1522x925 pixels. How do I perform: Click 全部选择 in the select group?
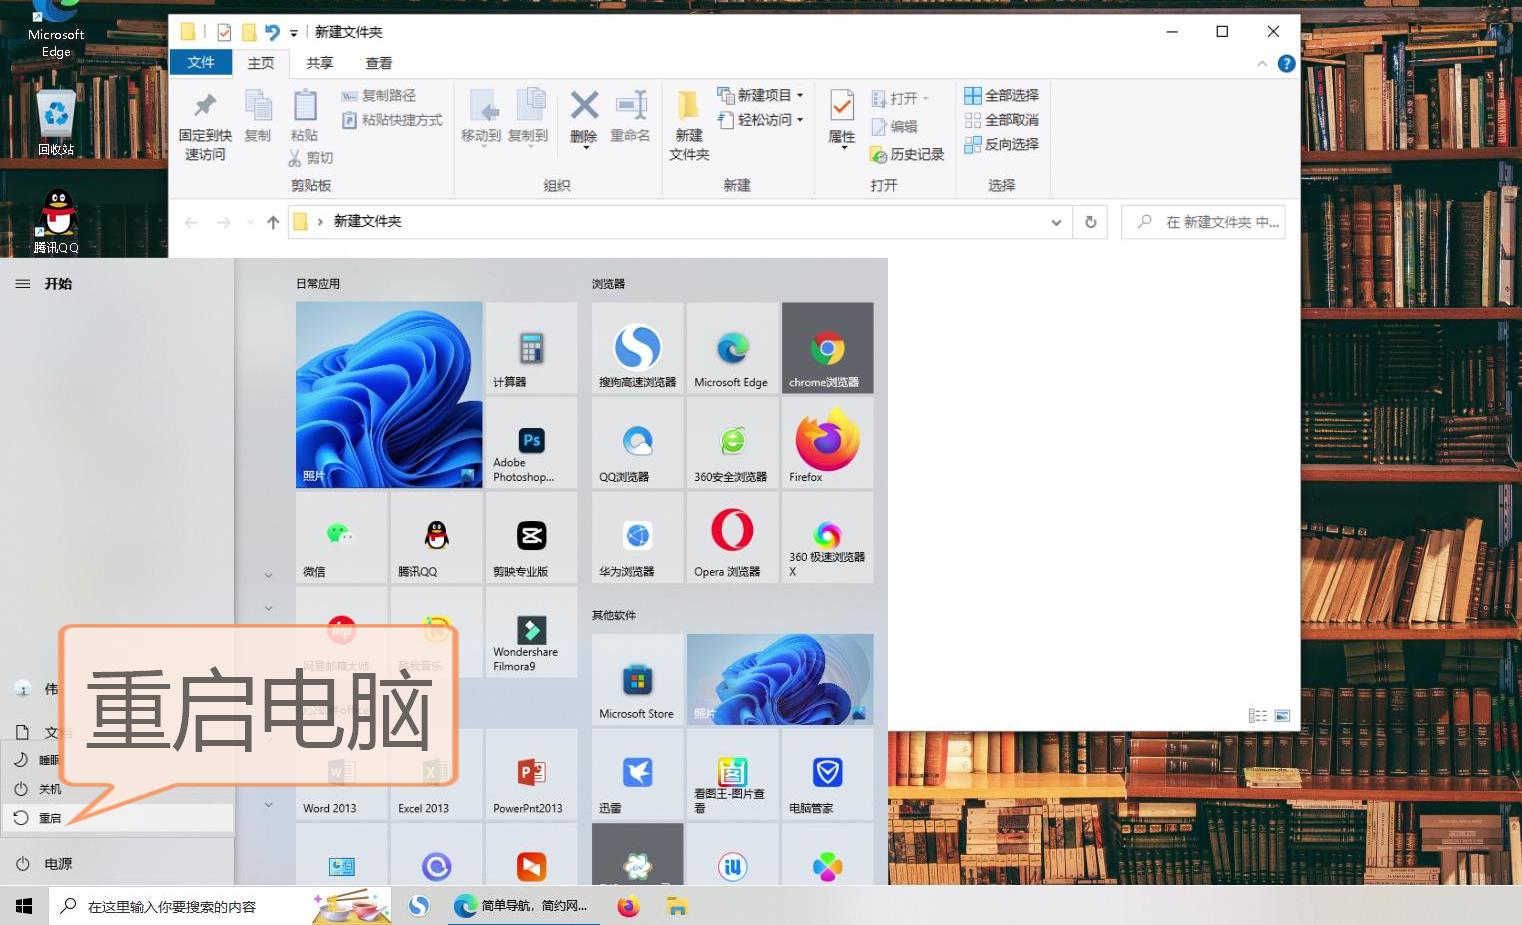pyautogui.click(x=1001, y=95)
